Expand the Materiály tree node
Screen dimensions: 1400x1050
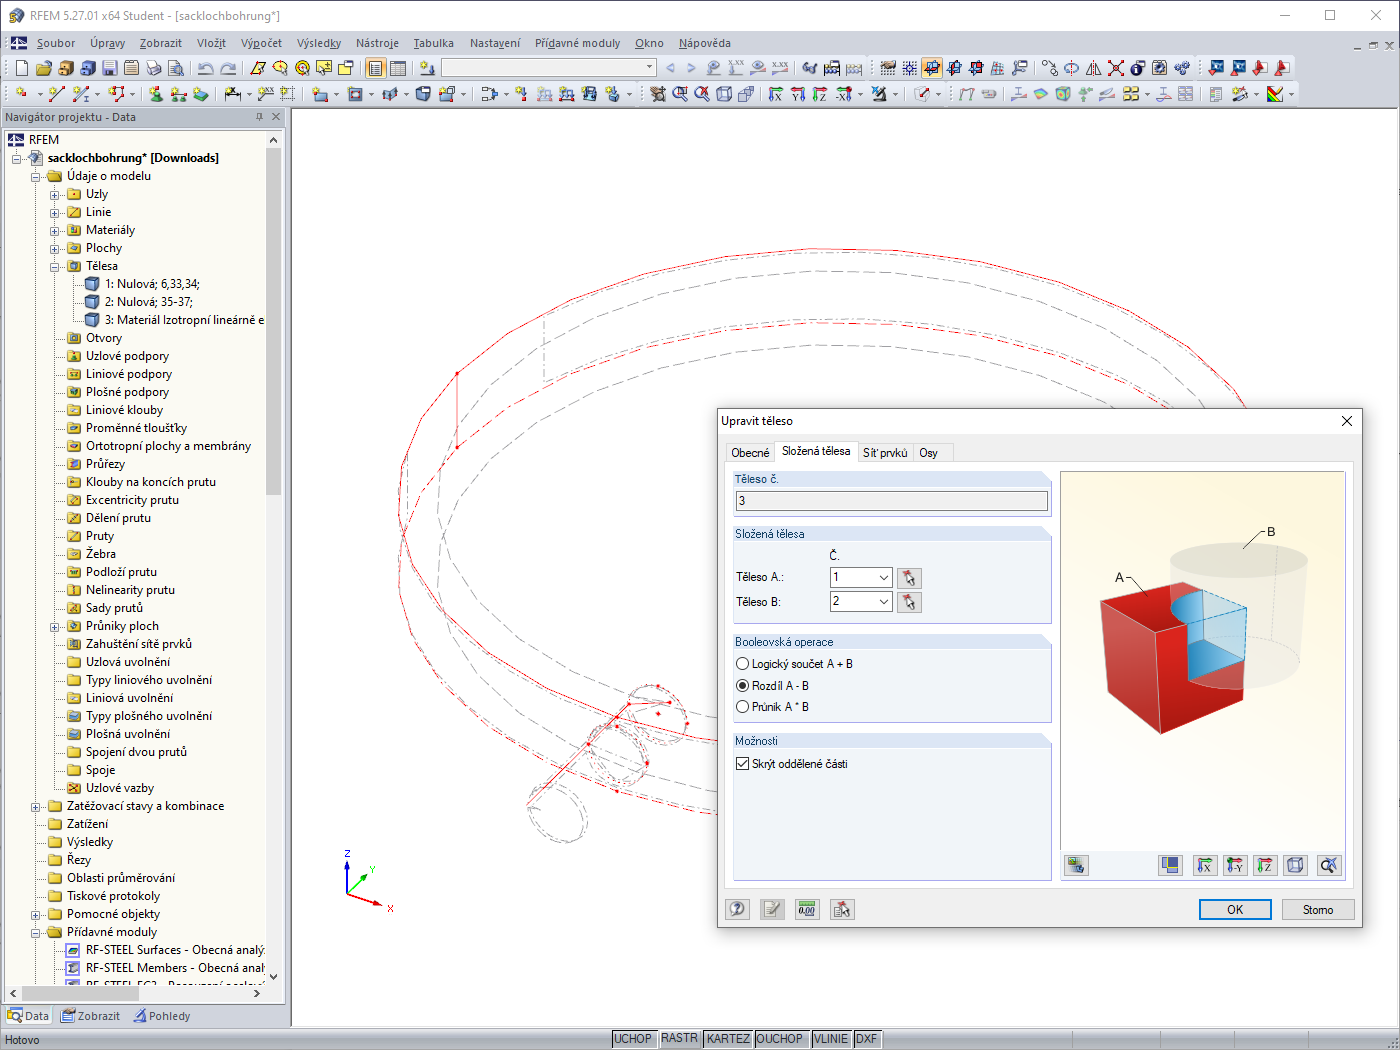[x=55, y=231]
